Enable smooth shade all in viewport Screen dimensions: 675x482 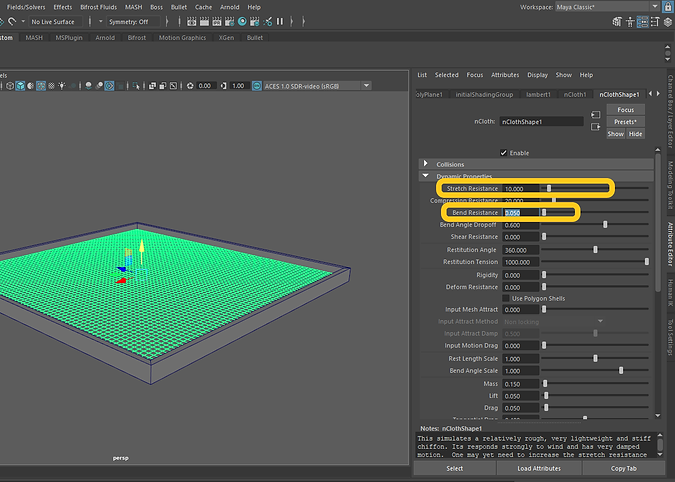tap(20, 86)
